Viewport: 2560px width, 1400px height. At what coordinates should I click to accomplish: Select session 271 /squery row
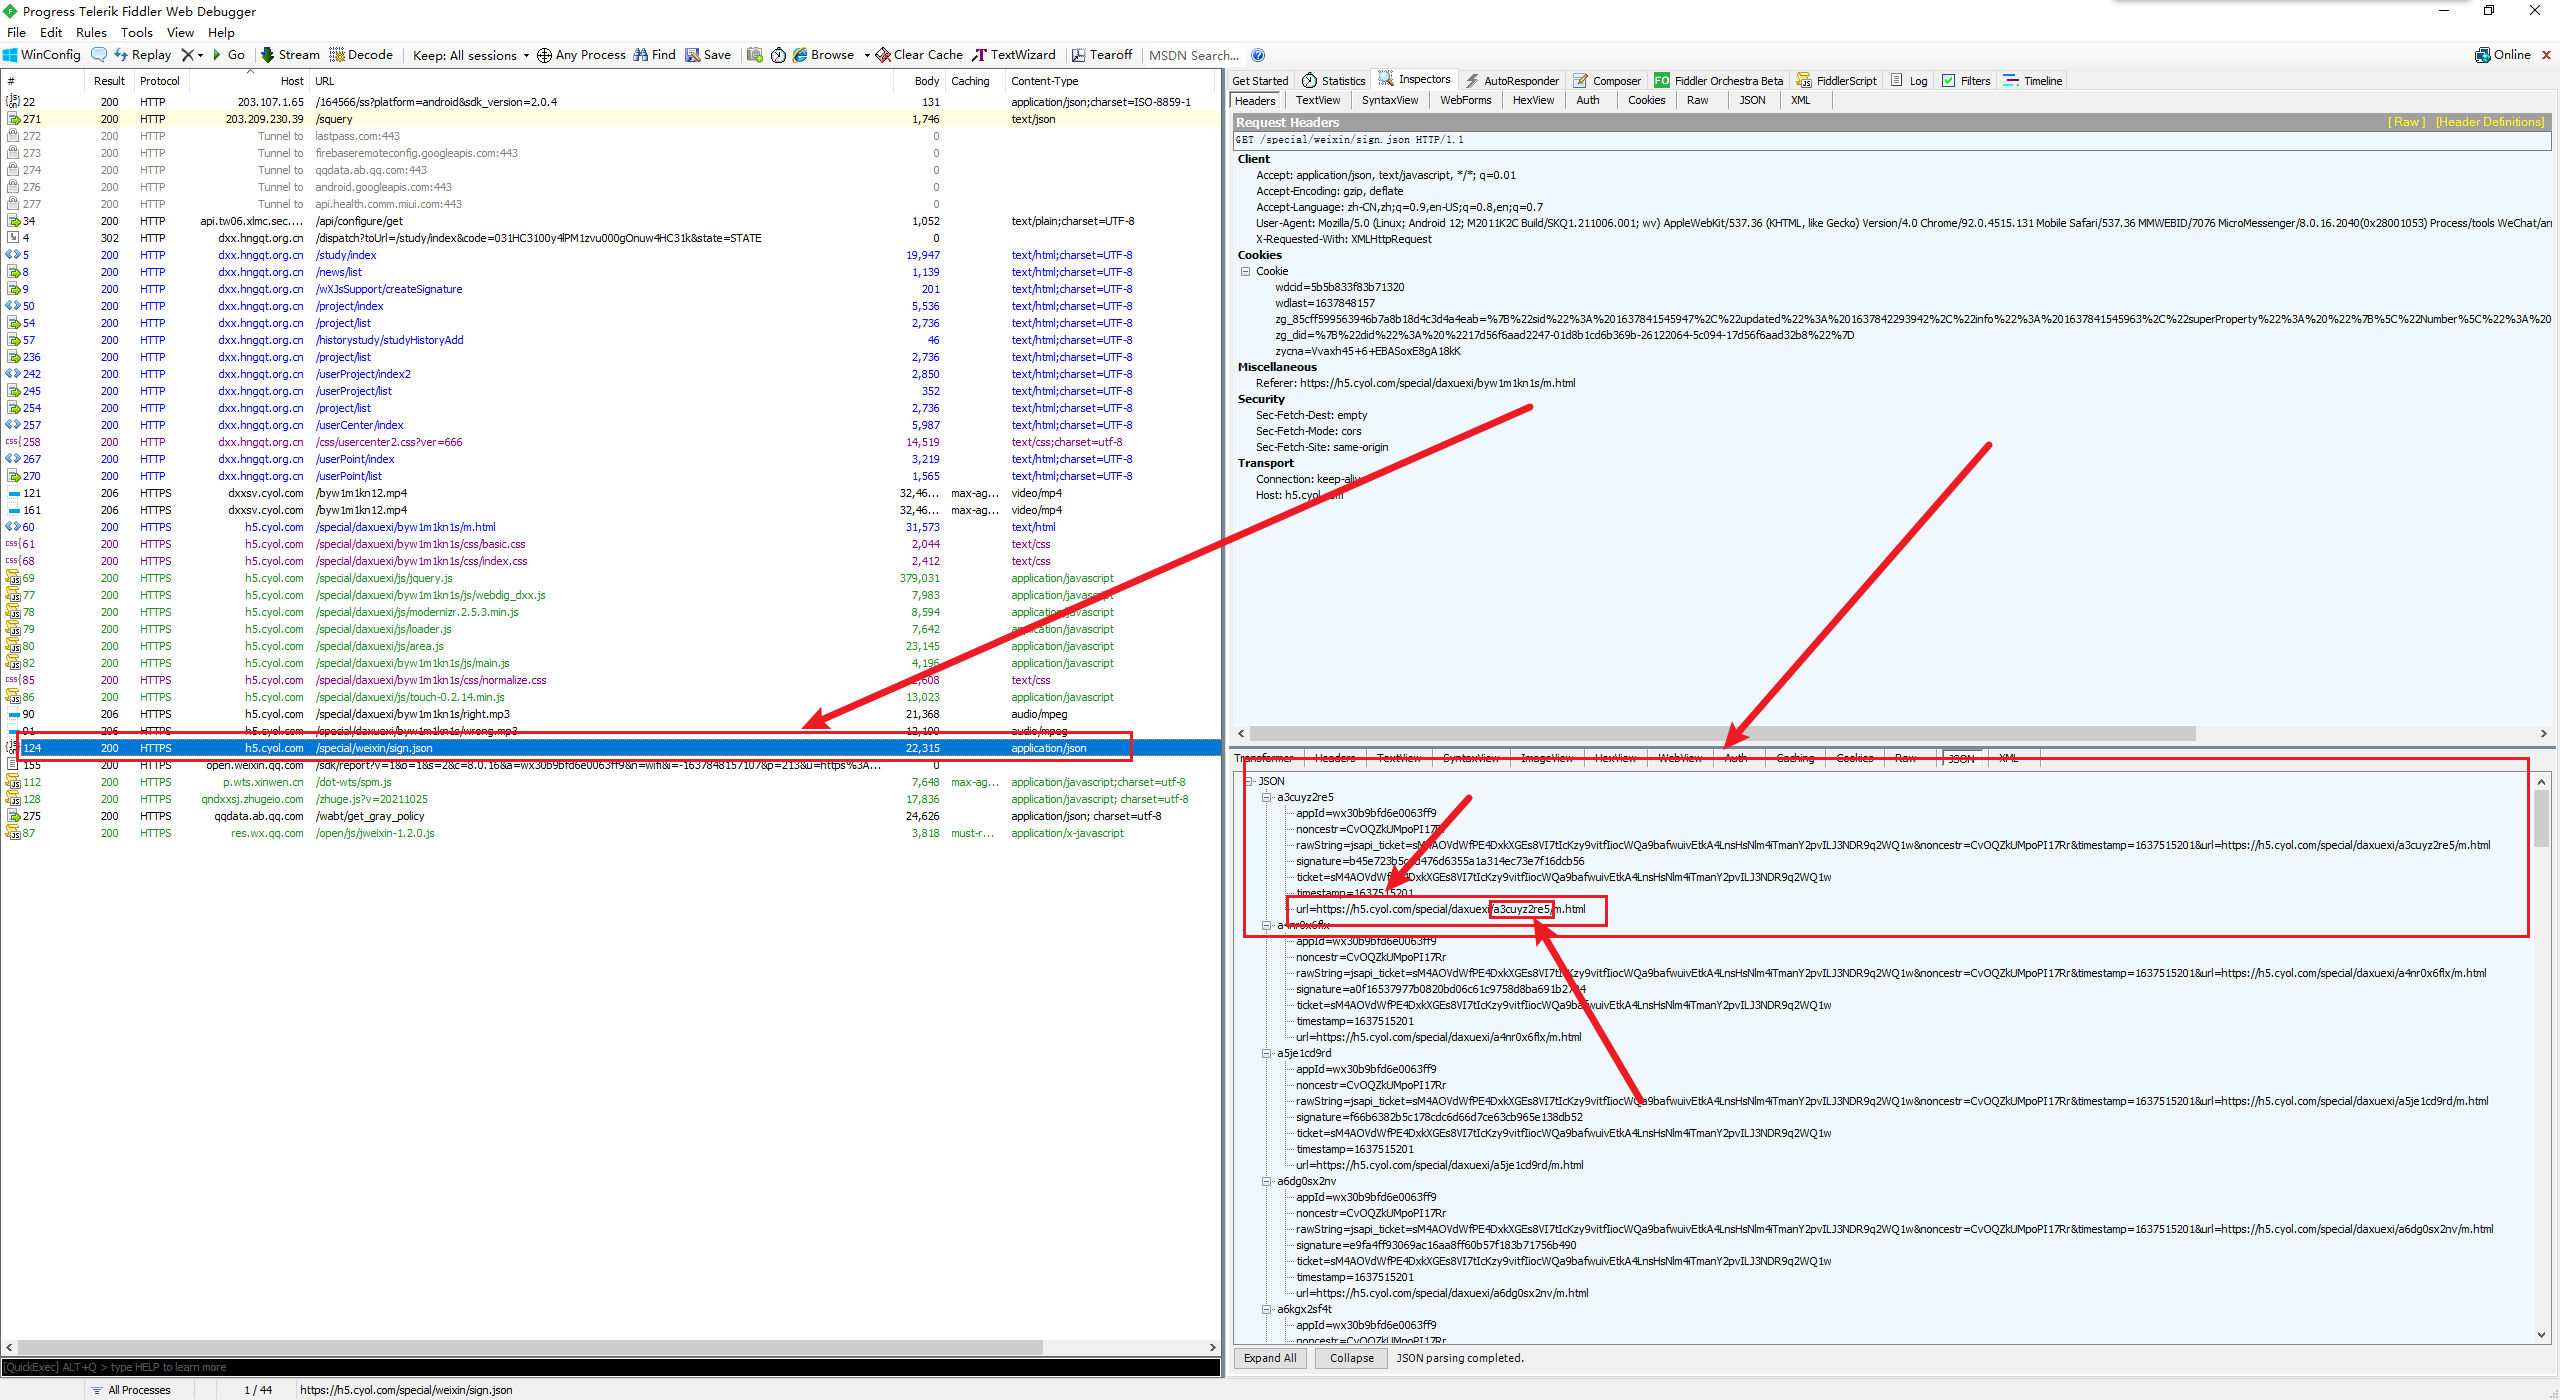tap(610, 119)
